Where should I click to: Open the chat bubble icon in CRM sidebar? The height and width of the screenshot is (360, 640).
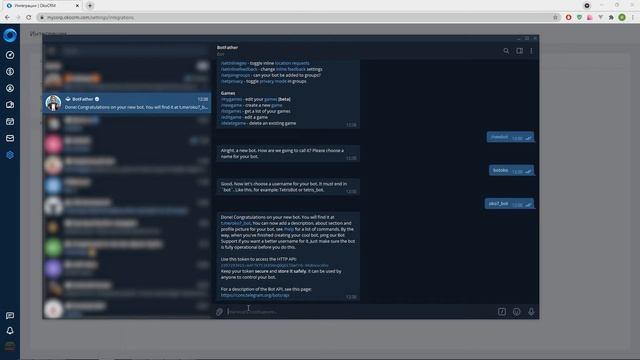click(10, 316)
